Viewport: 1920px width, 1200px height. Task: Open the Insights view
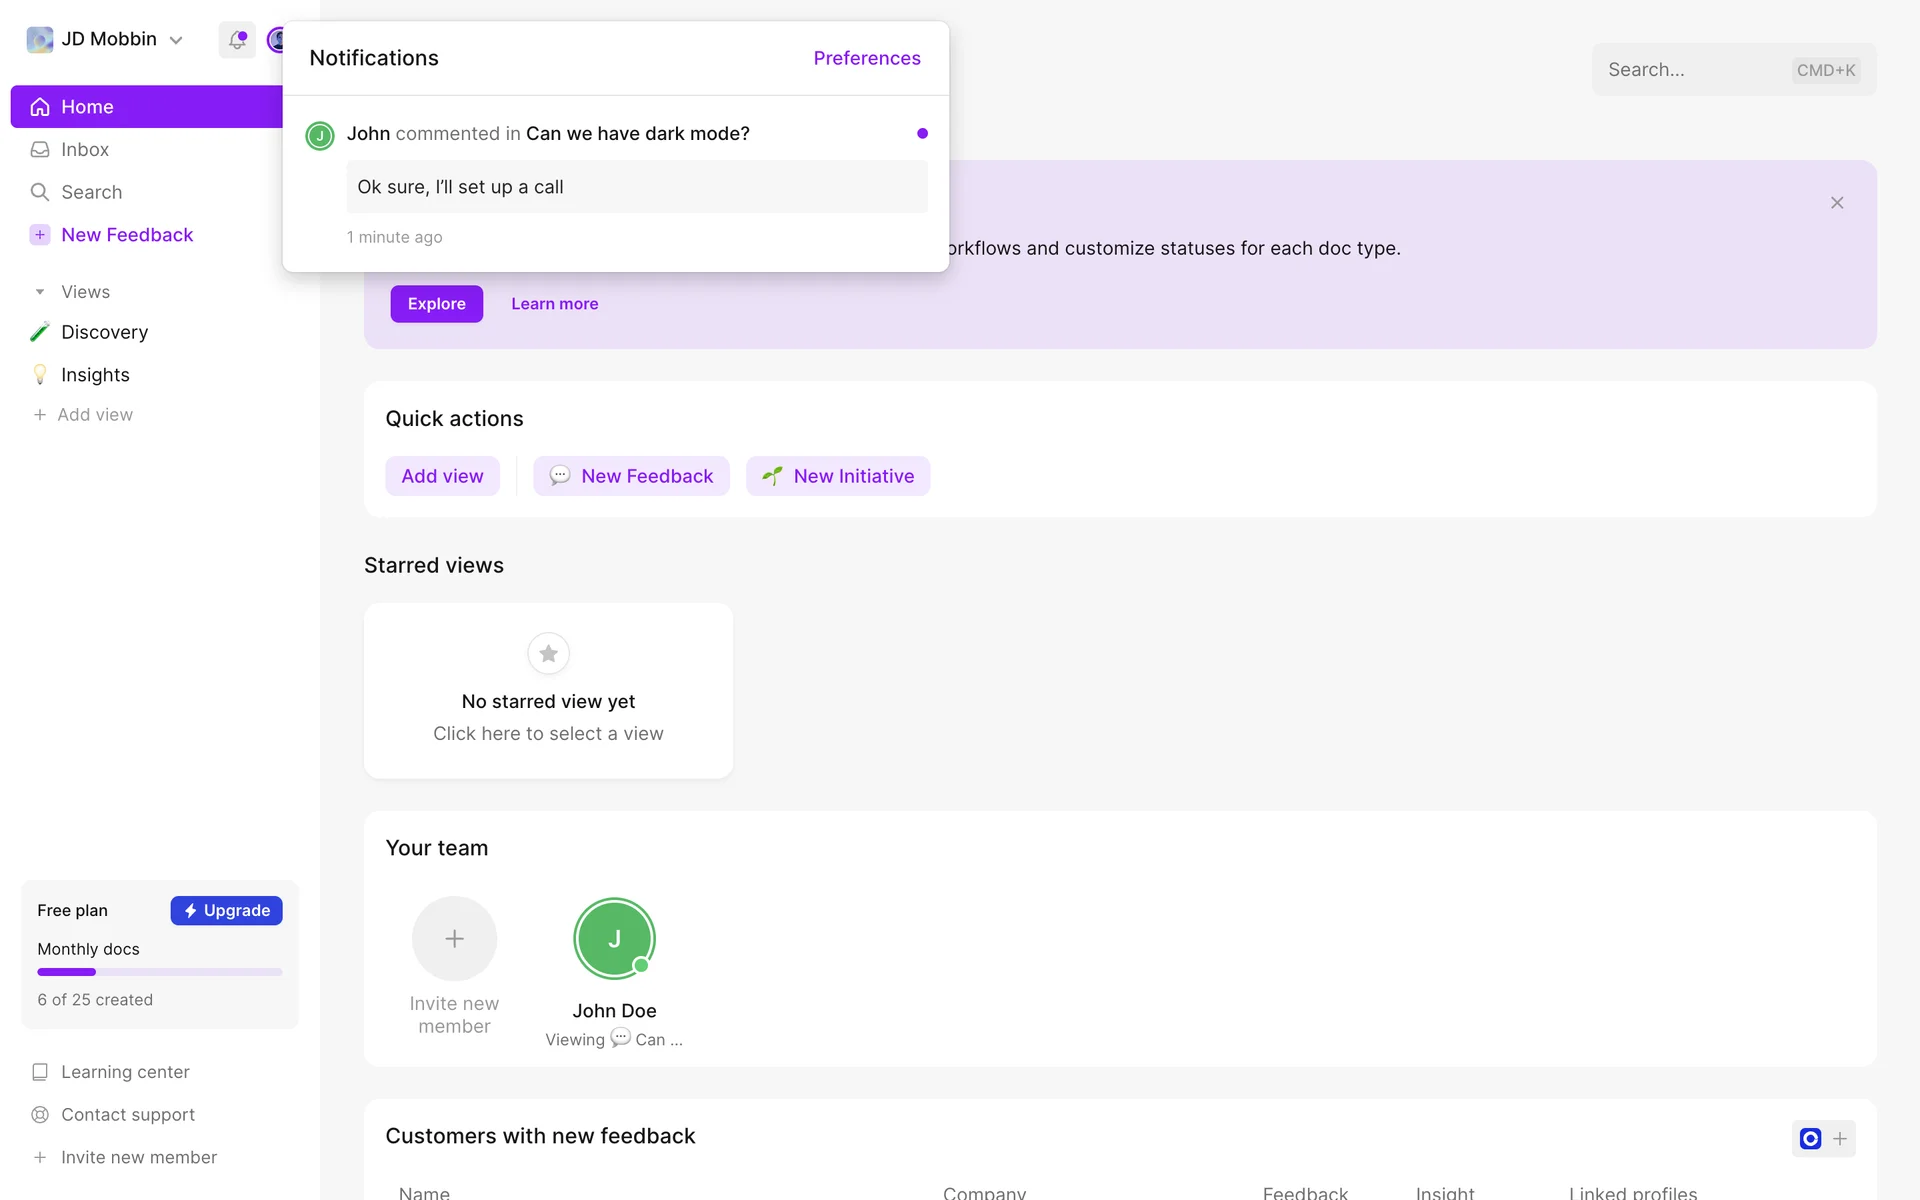point(95,375)
